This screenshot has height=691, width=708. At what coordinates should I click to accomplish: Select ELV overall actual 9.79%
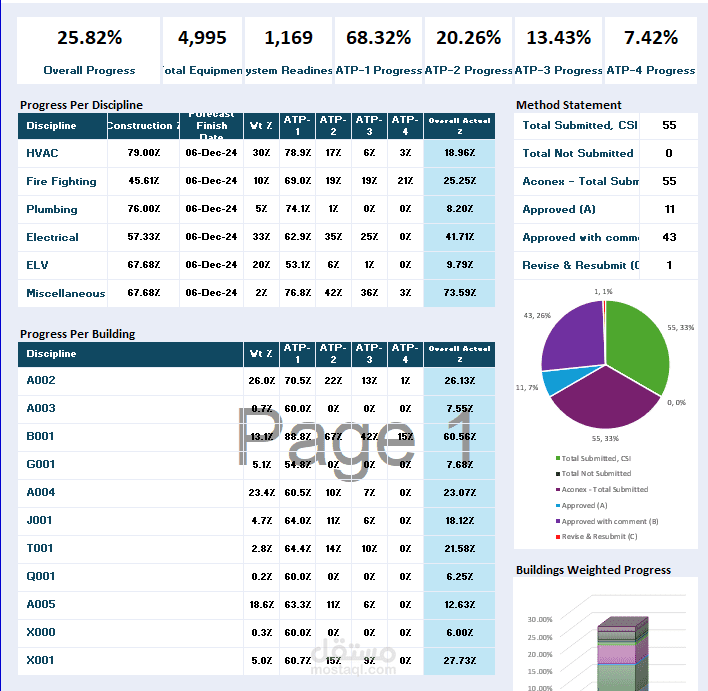459,265
